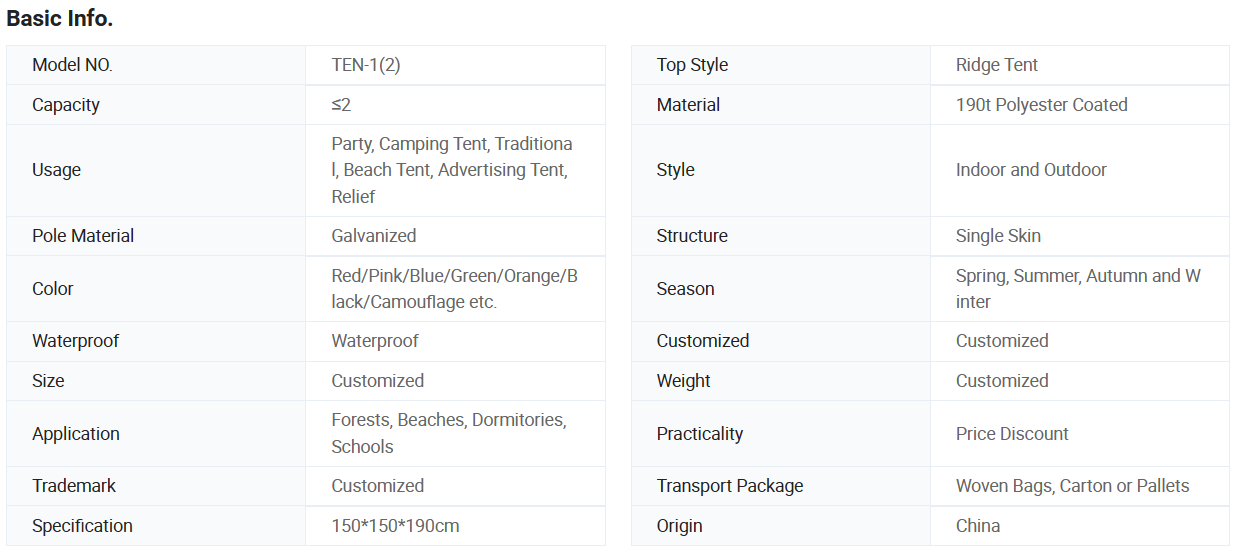Select the 150*150*190cm specification value

tap(395, 526)
